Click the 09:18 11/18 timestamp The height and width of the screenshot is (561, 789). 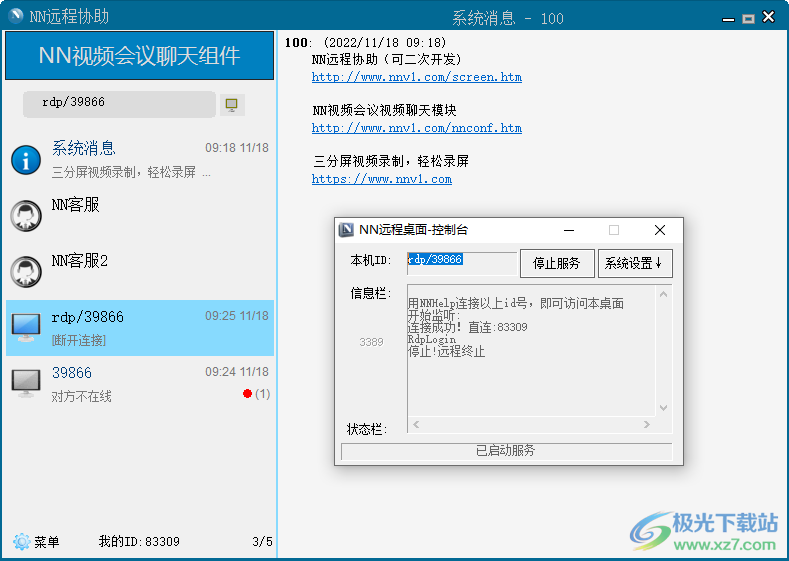(236, 148)
